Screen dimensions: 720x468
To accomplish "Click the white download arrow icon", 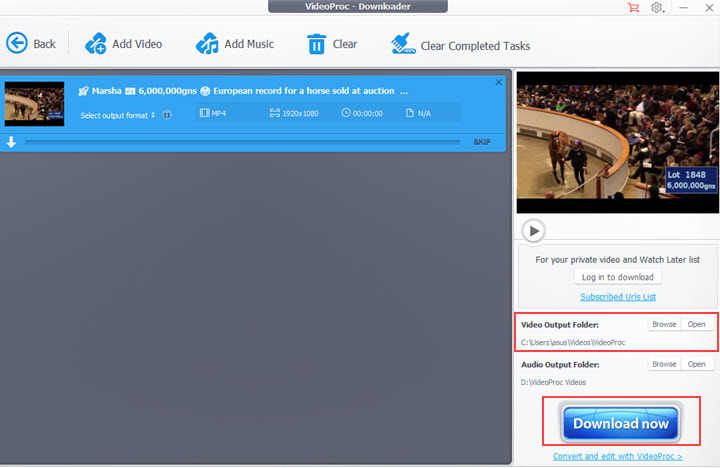I will coord(11,142).
